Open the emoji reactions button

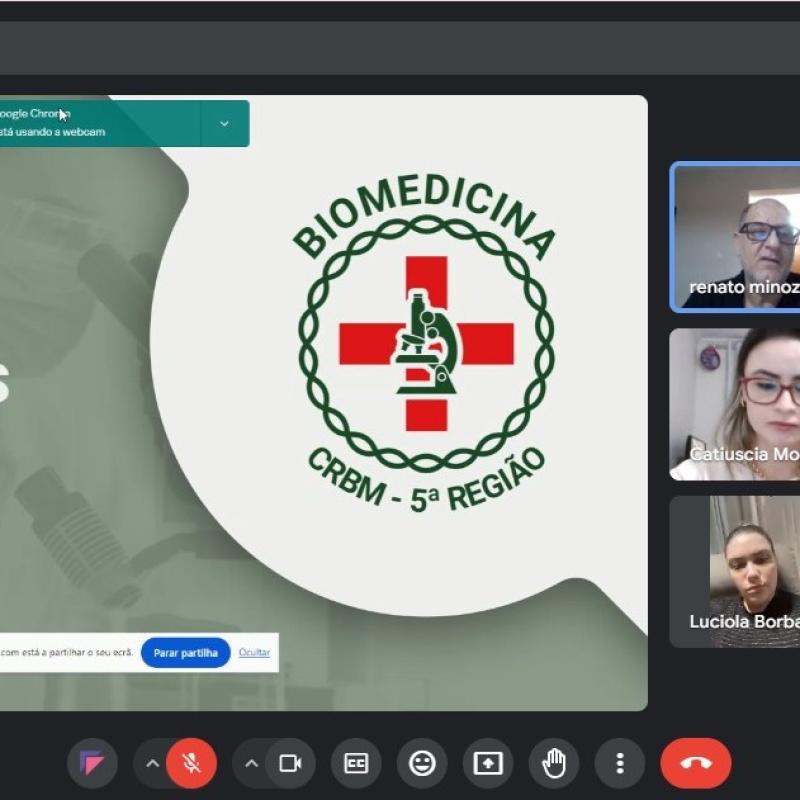tap(422, 764)
